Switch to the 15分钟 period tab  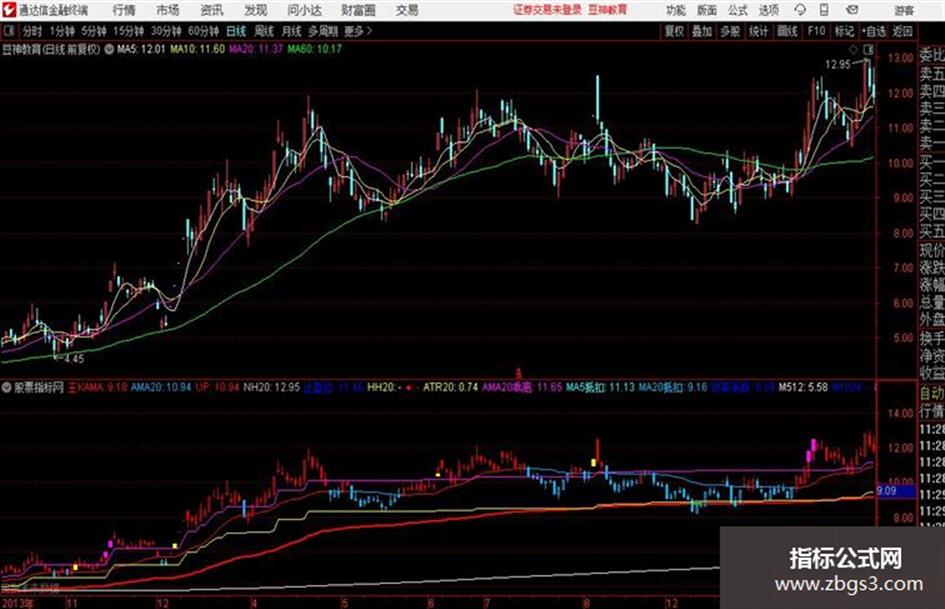tap(128, 31)
